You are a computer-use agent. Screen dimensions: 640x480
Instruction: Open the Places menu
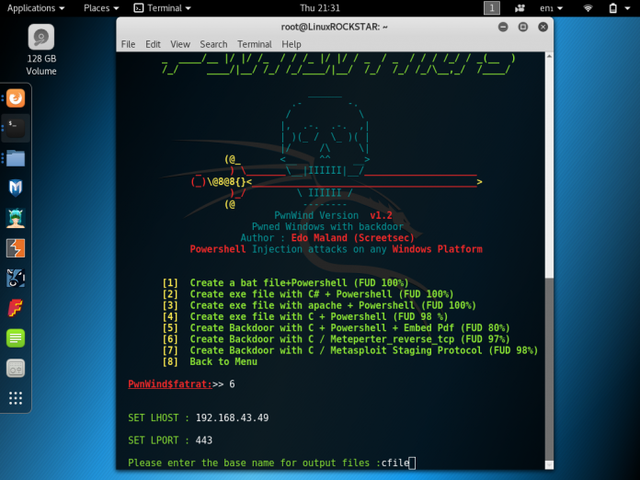[x=101, y=8]
